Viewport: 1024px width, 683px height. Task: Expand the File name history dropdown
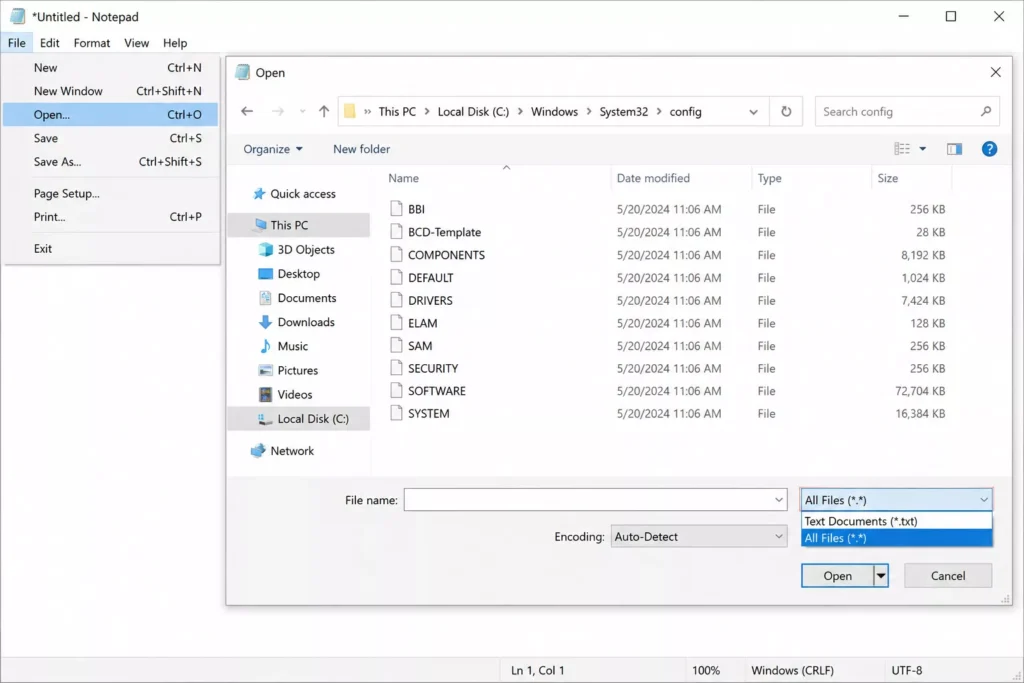point(778,500)
